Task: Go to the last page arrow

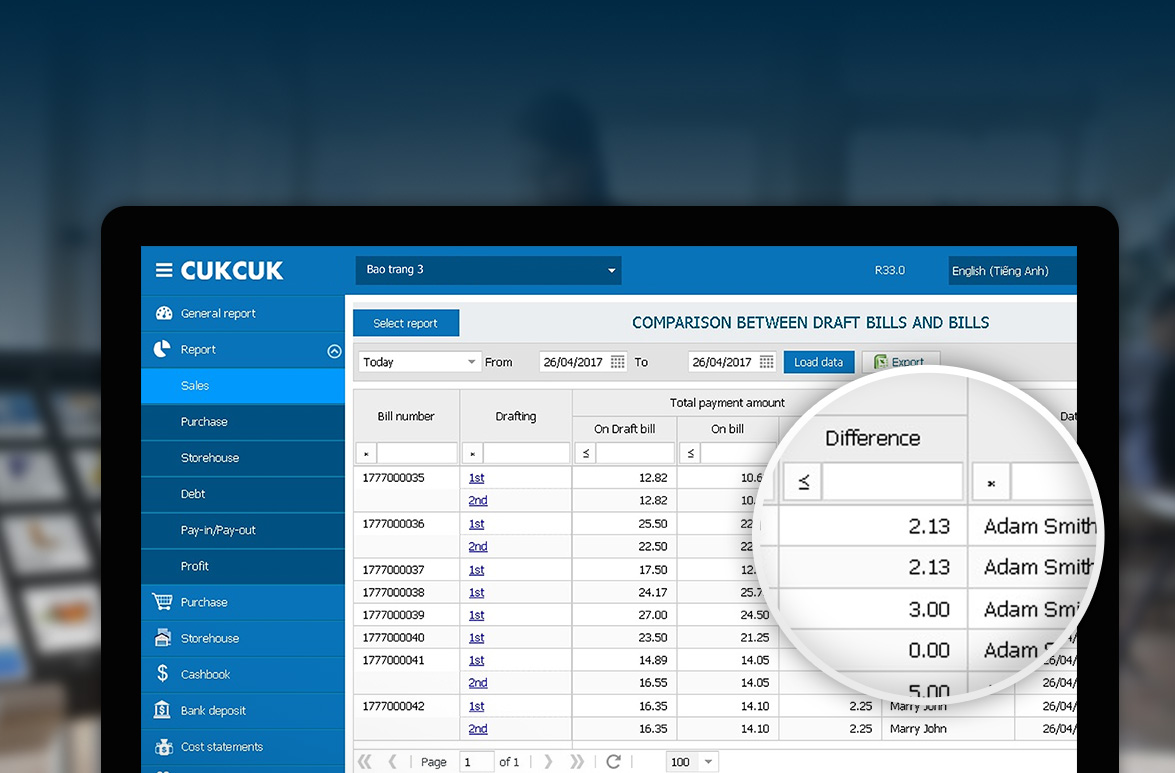Action: click(x=576, y=762)
